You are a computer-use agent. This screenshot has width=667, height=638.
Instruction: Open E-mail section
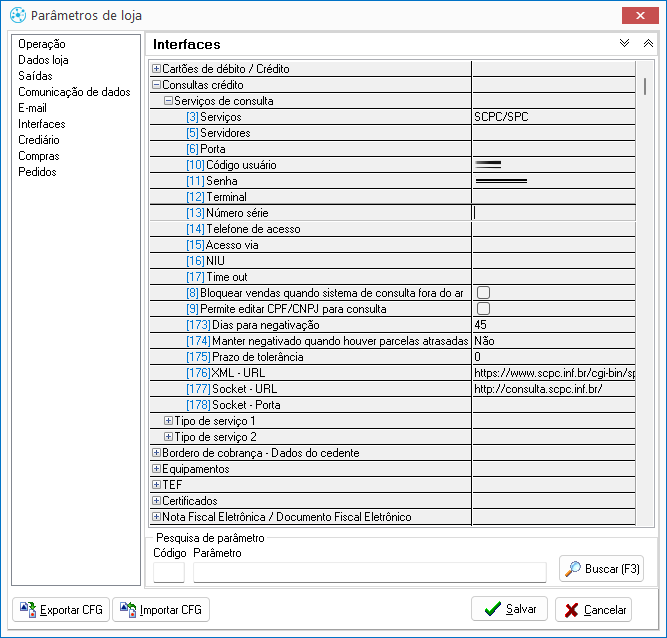32,108
